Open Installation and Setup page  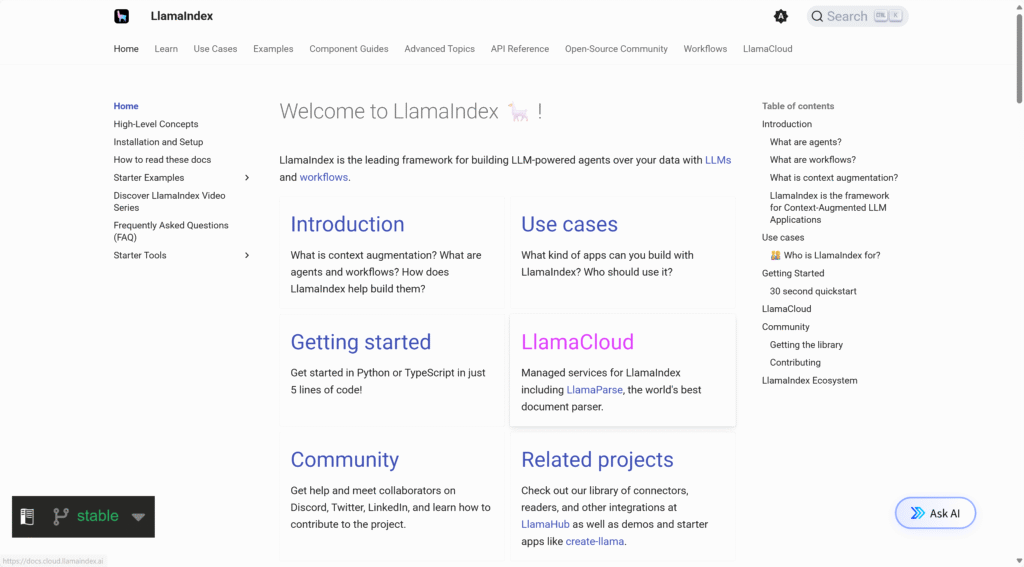(158, 142)
